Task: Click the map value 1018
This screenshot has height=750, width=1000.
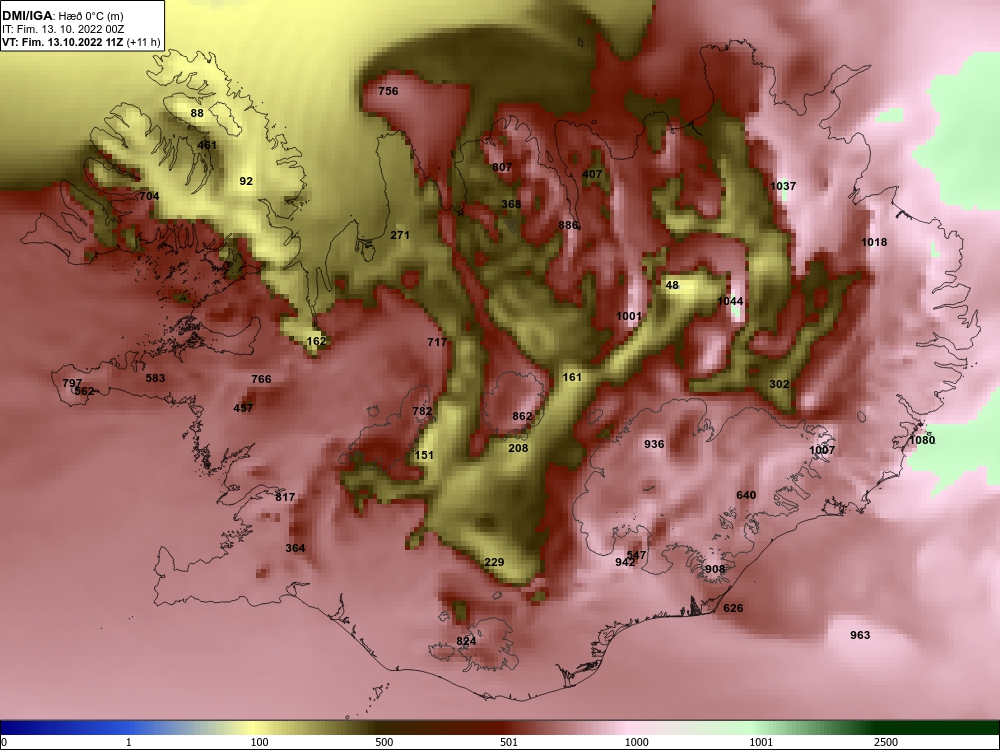Action: (x=874, y=242)
